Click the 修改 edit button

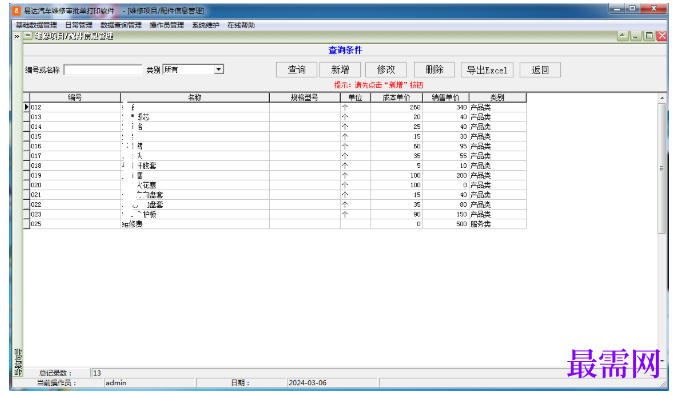click(386, 70)
